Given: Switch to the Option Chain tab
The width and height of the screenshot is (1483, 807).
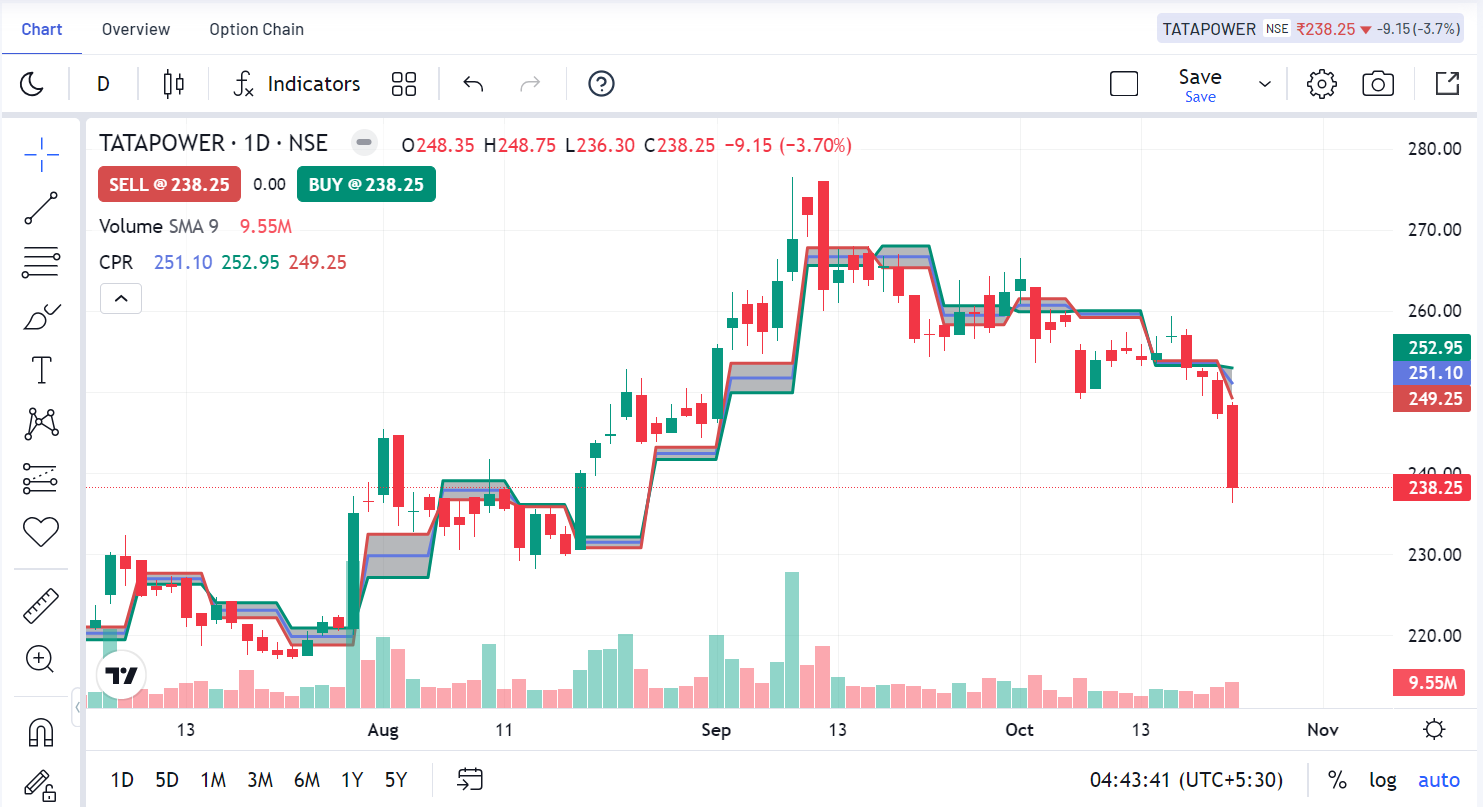Looking at the screenshot, I should tap(256, 29).
